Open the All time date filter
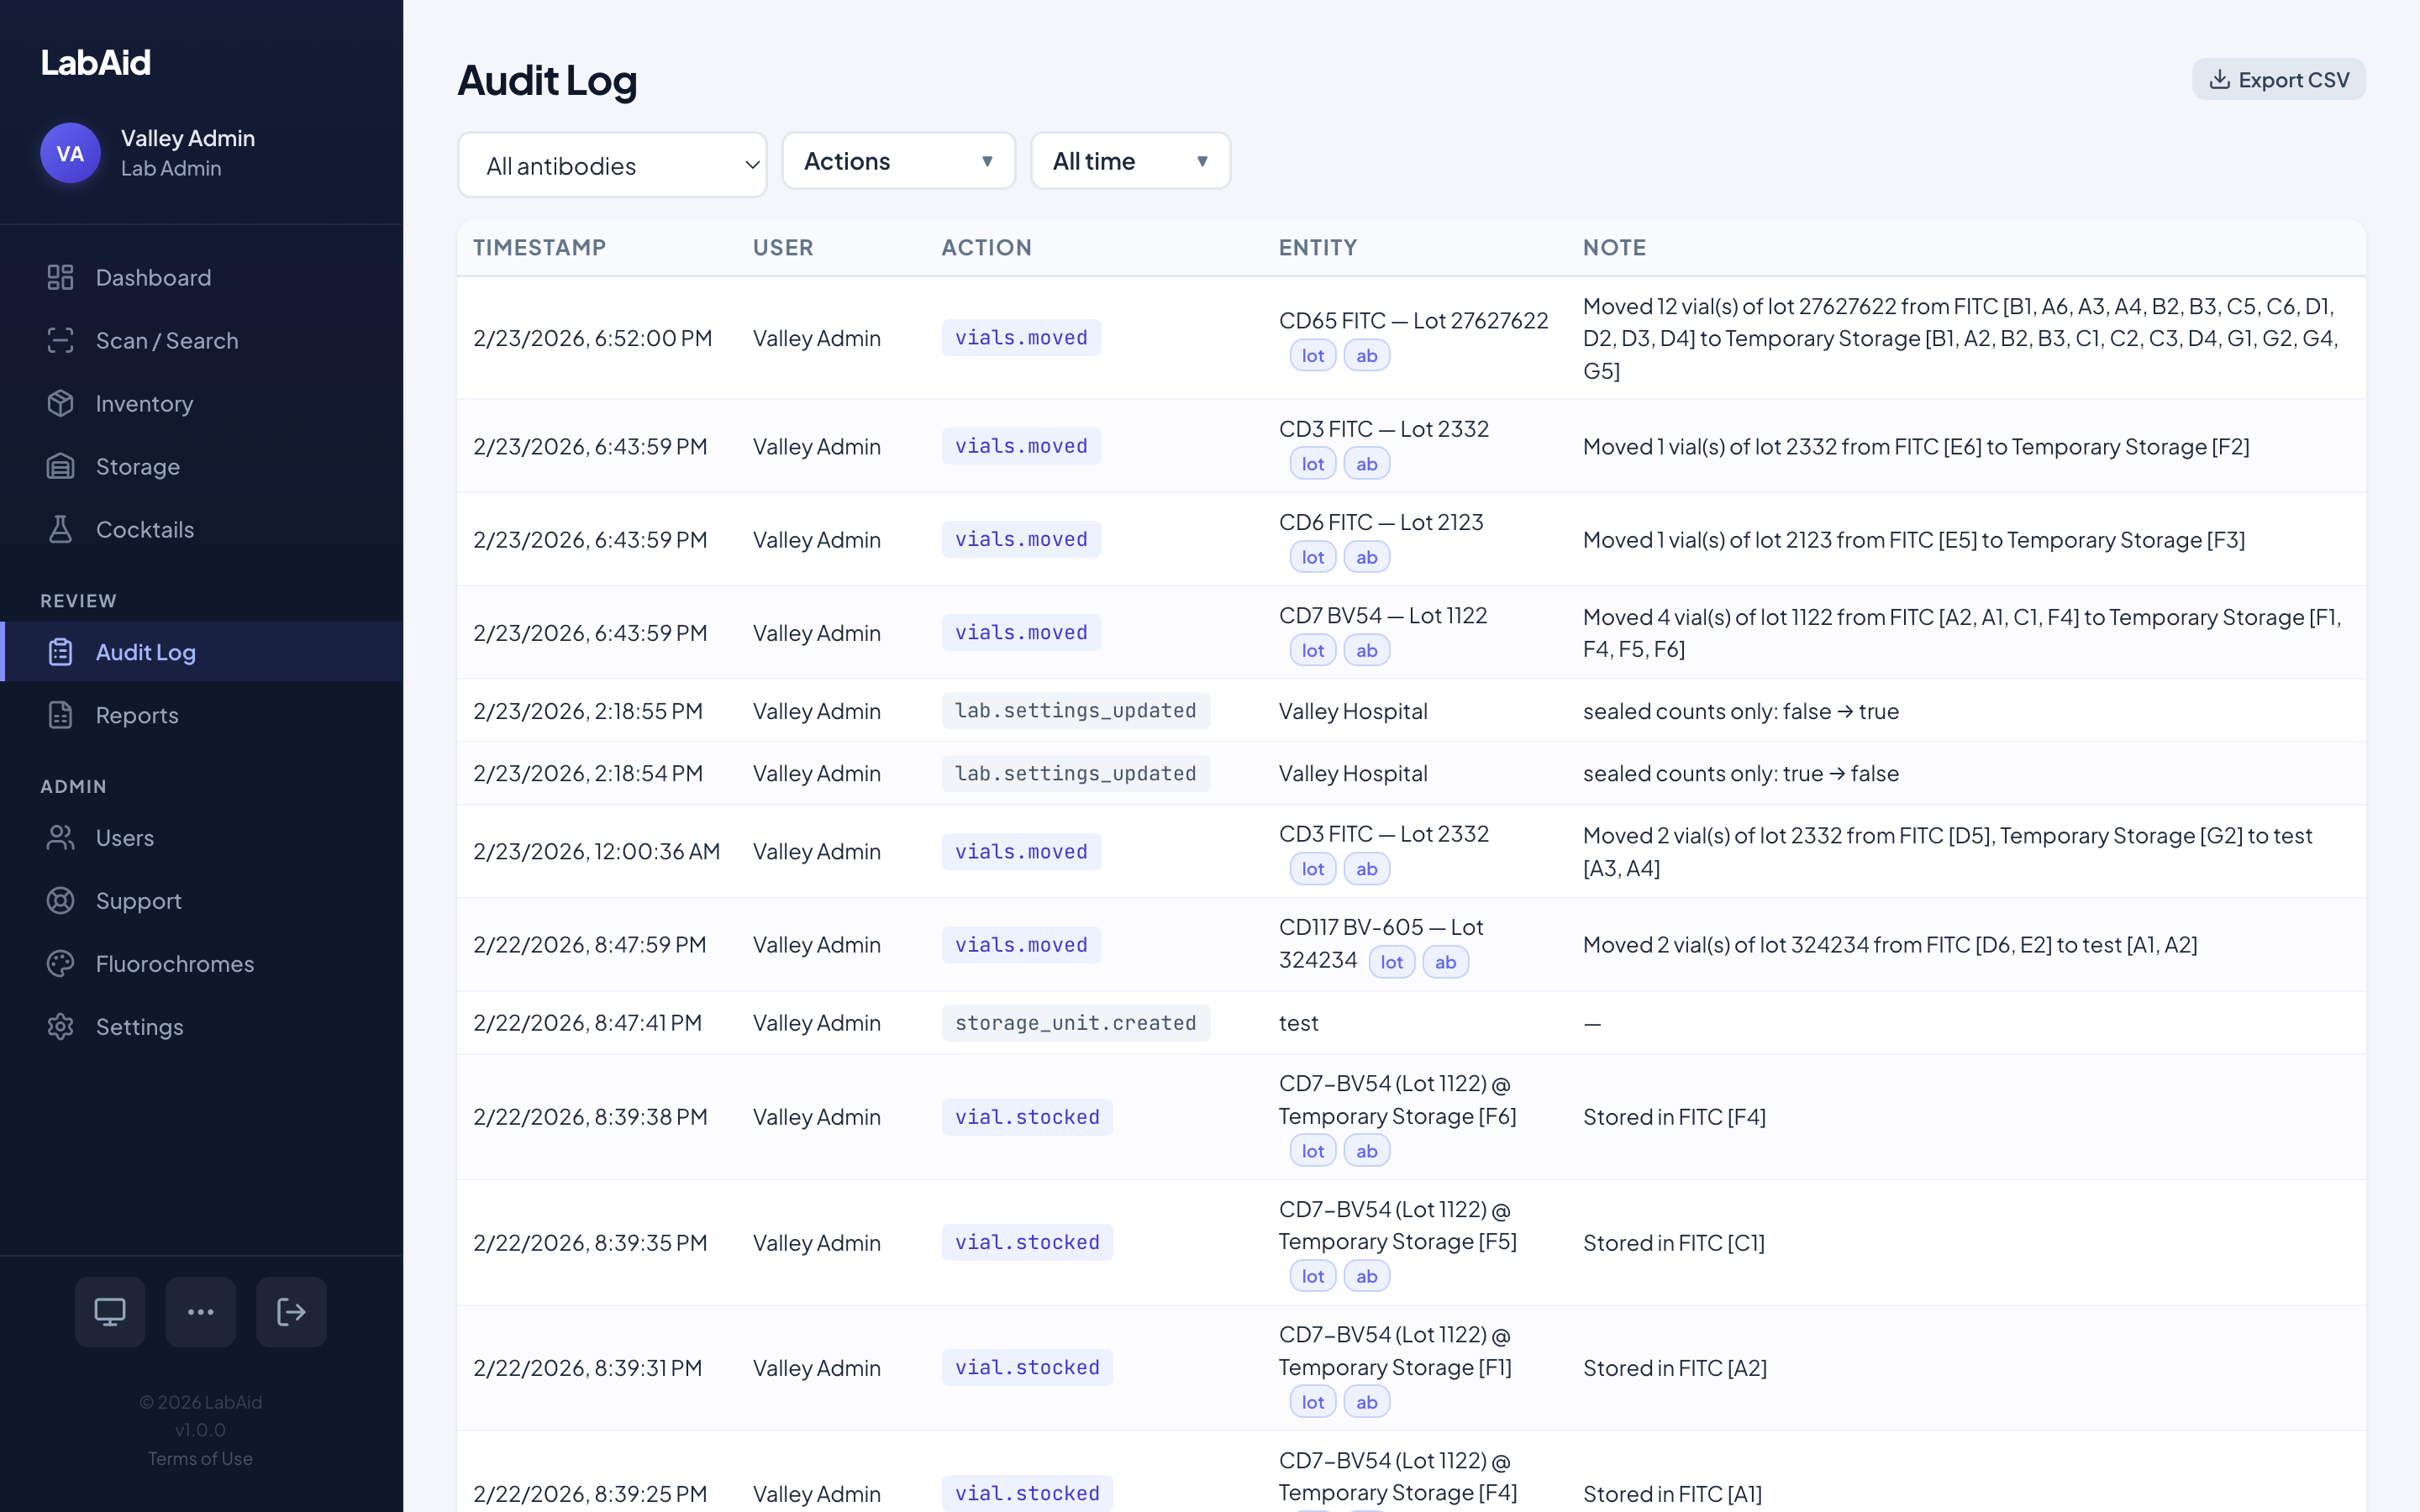Image resolution: width=2420 pixels, height=1512 pixels. click(1130, 160)
